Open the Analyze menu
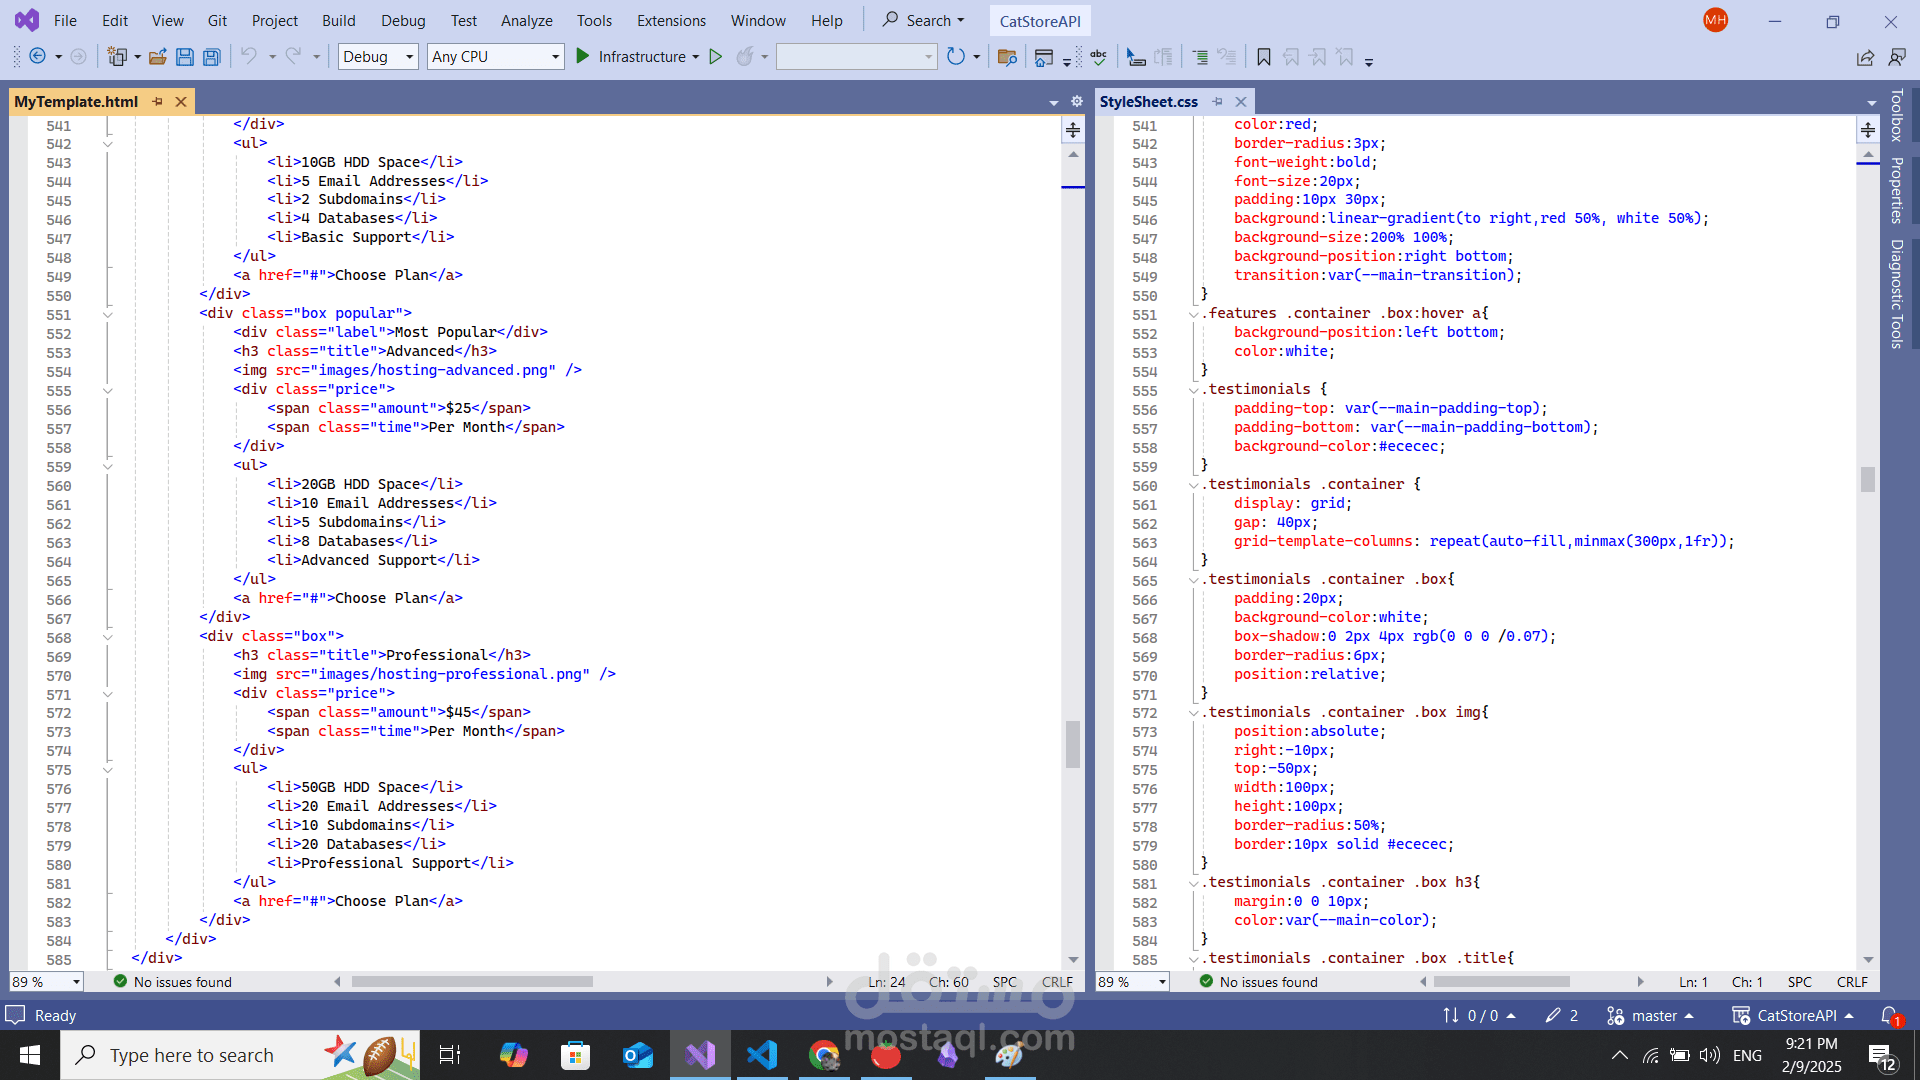Viewport: 1920px width, 1080px height. (526, 20)
